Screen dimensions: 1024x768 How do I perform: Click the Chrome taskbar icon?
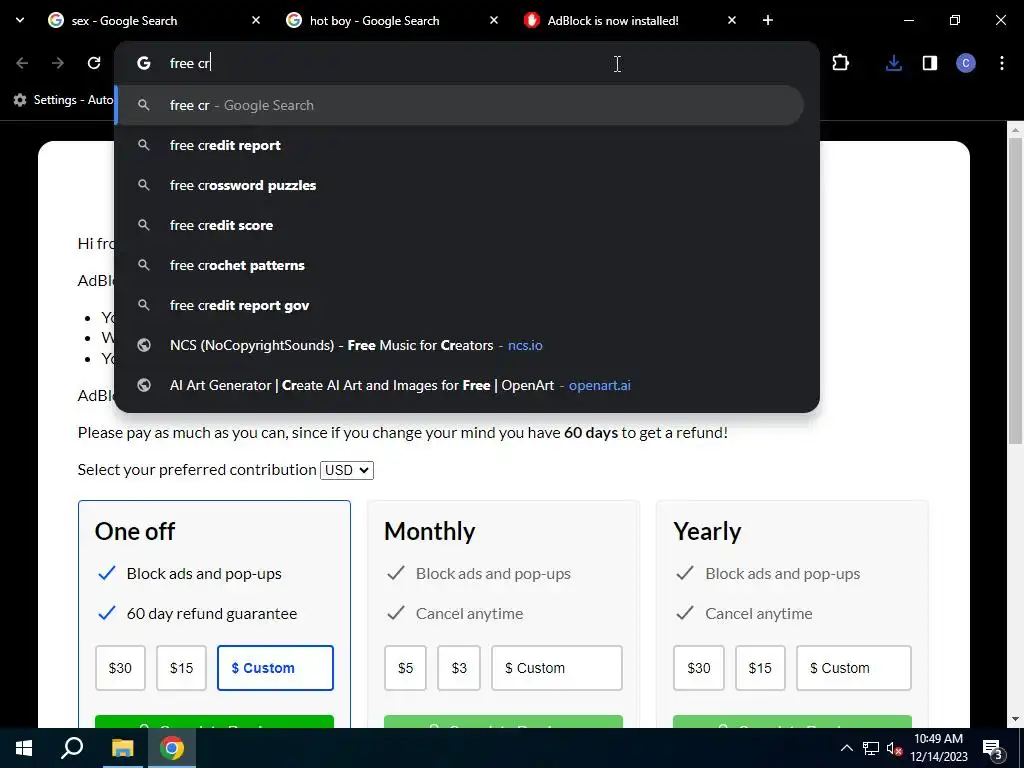point(172,748)
